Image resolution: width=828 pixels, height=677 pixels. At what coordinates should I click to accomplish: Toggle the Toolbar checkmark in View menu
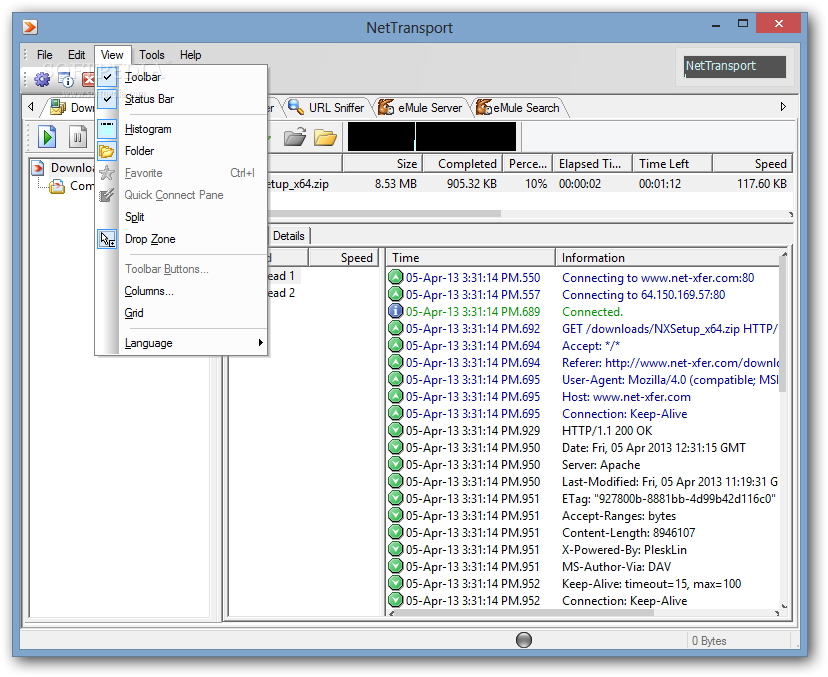[107, 77]
